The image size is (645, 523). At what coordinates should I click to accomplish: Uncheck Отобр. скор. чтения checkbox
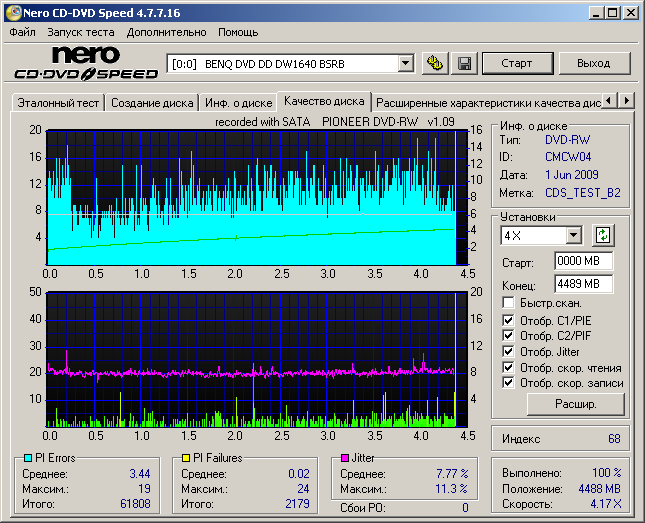[x=508, y=367]
